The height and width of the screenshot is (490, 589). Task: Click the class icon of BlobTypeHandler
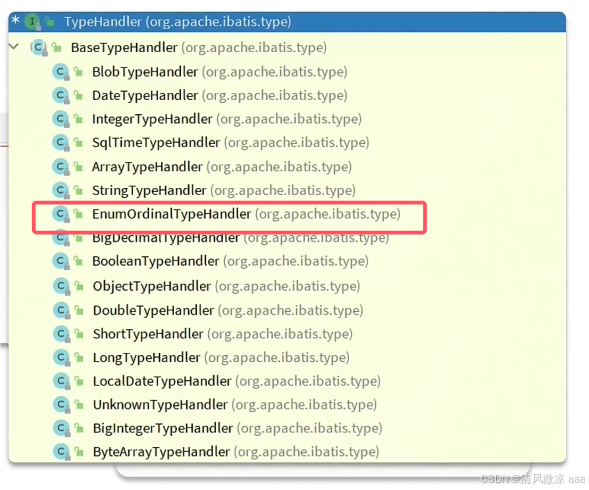(x=60, y=72)
